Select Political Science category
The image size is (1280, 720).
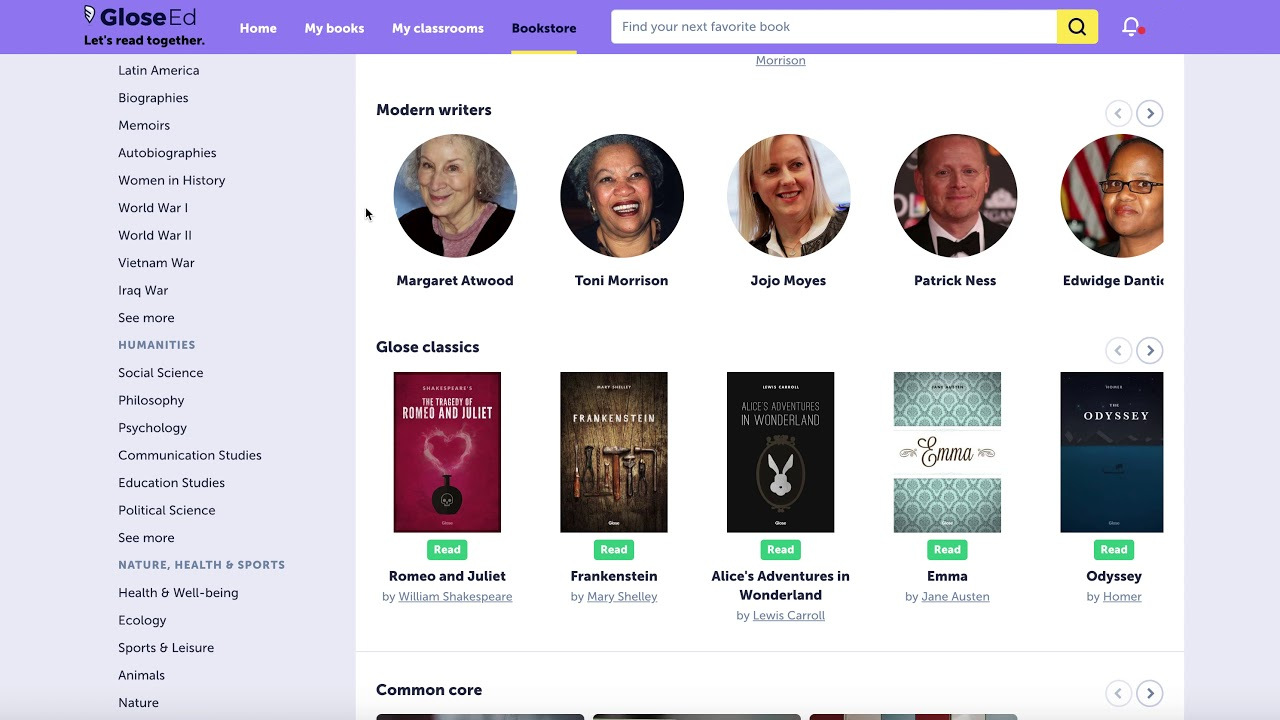point(167,510)
